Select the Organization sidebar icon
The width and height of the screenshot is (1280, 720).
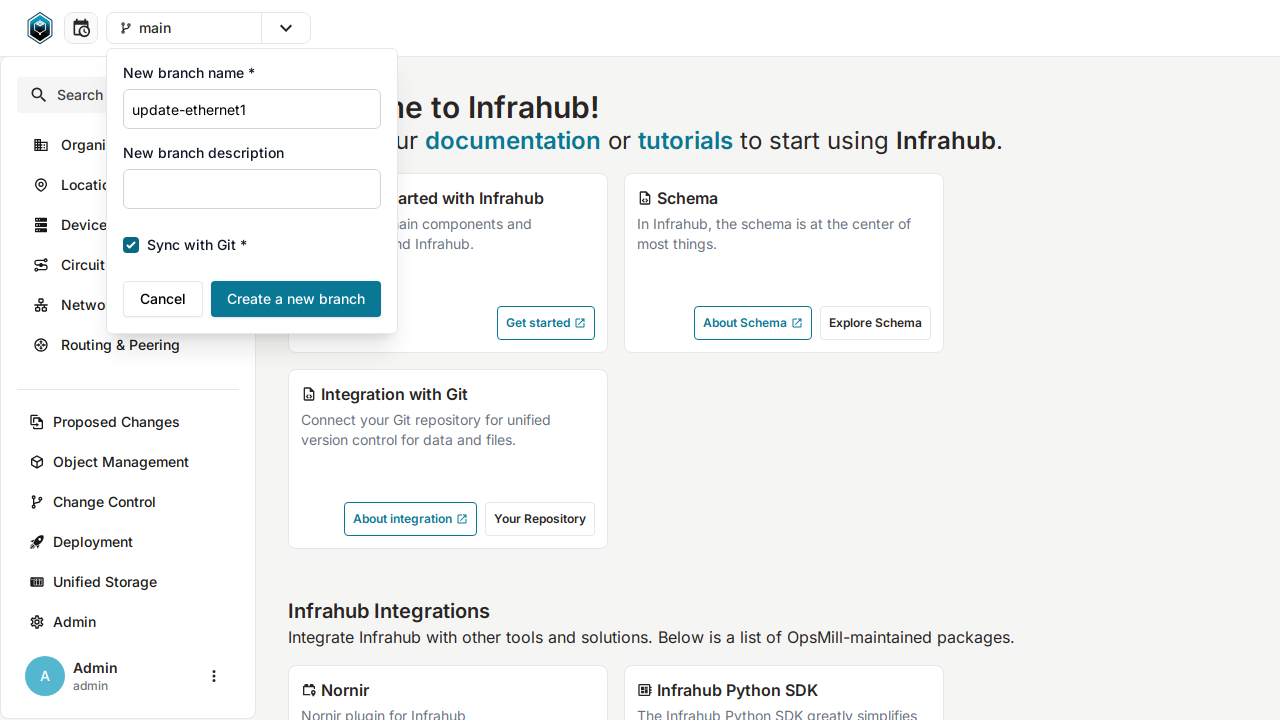[40, 145]
